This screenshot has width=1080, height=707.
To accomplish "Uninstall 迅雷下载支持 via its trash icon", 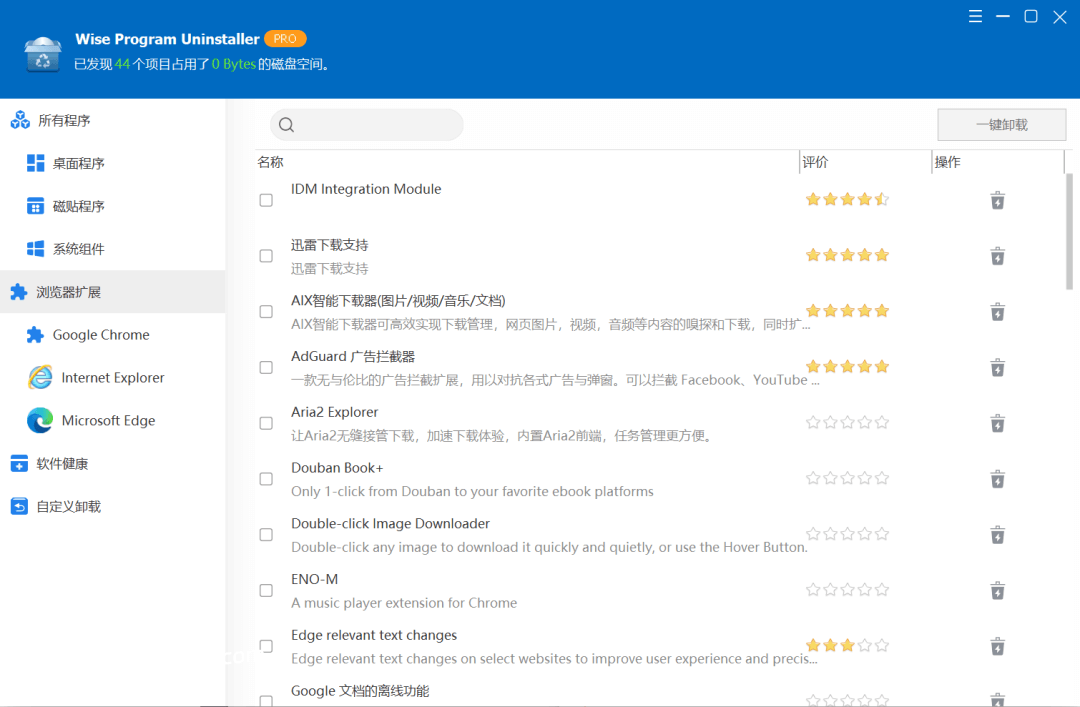I will click(x=997, y=255).
